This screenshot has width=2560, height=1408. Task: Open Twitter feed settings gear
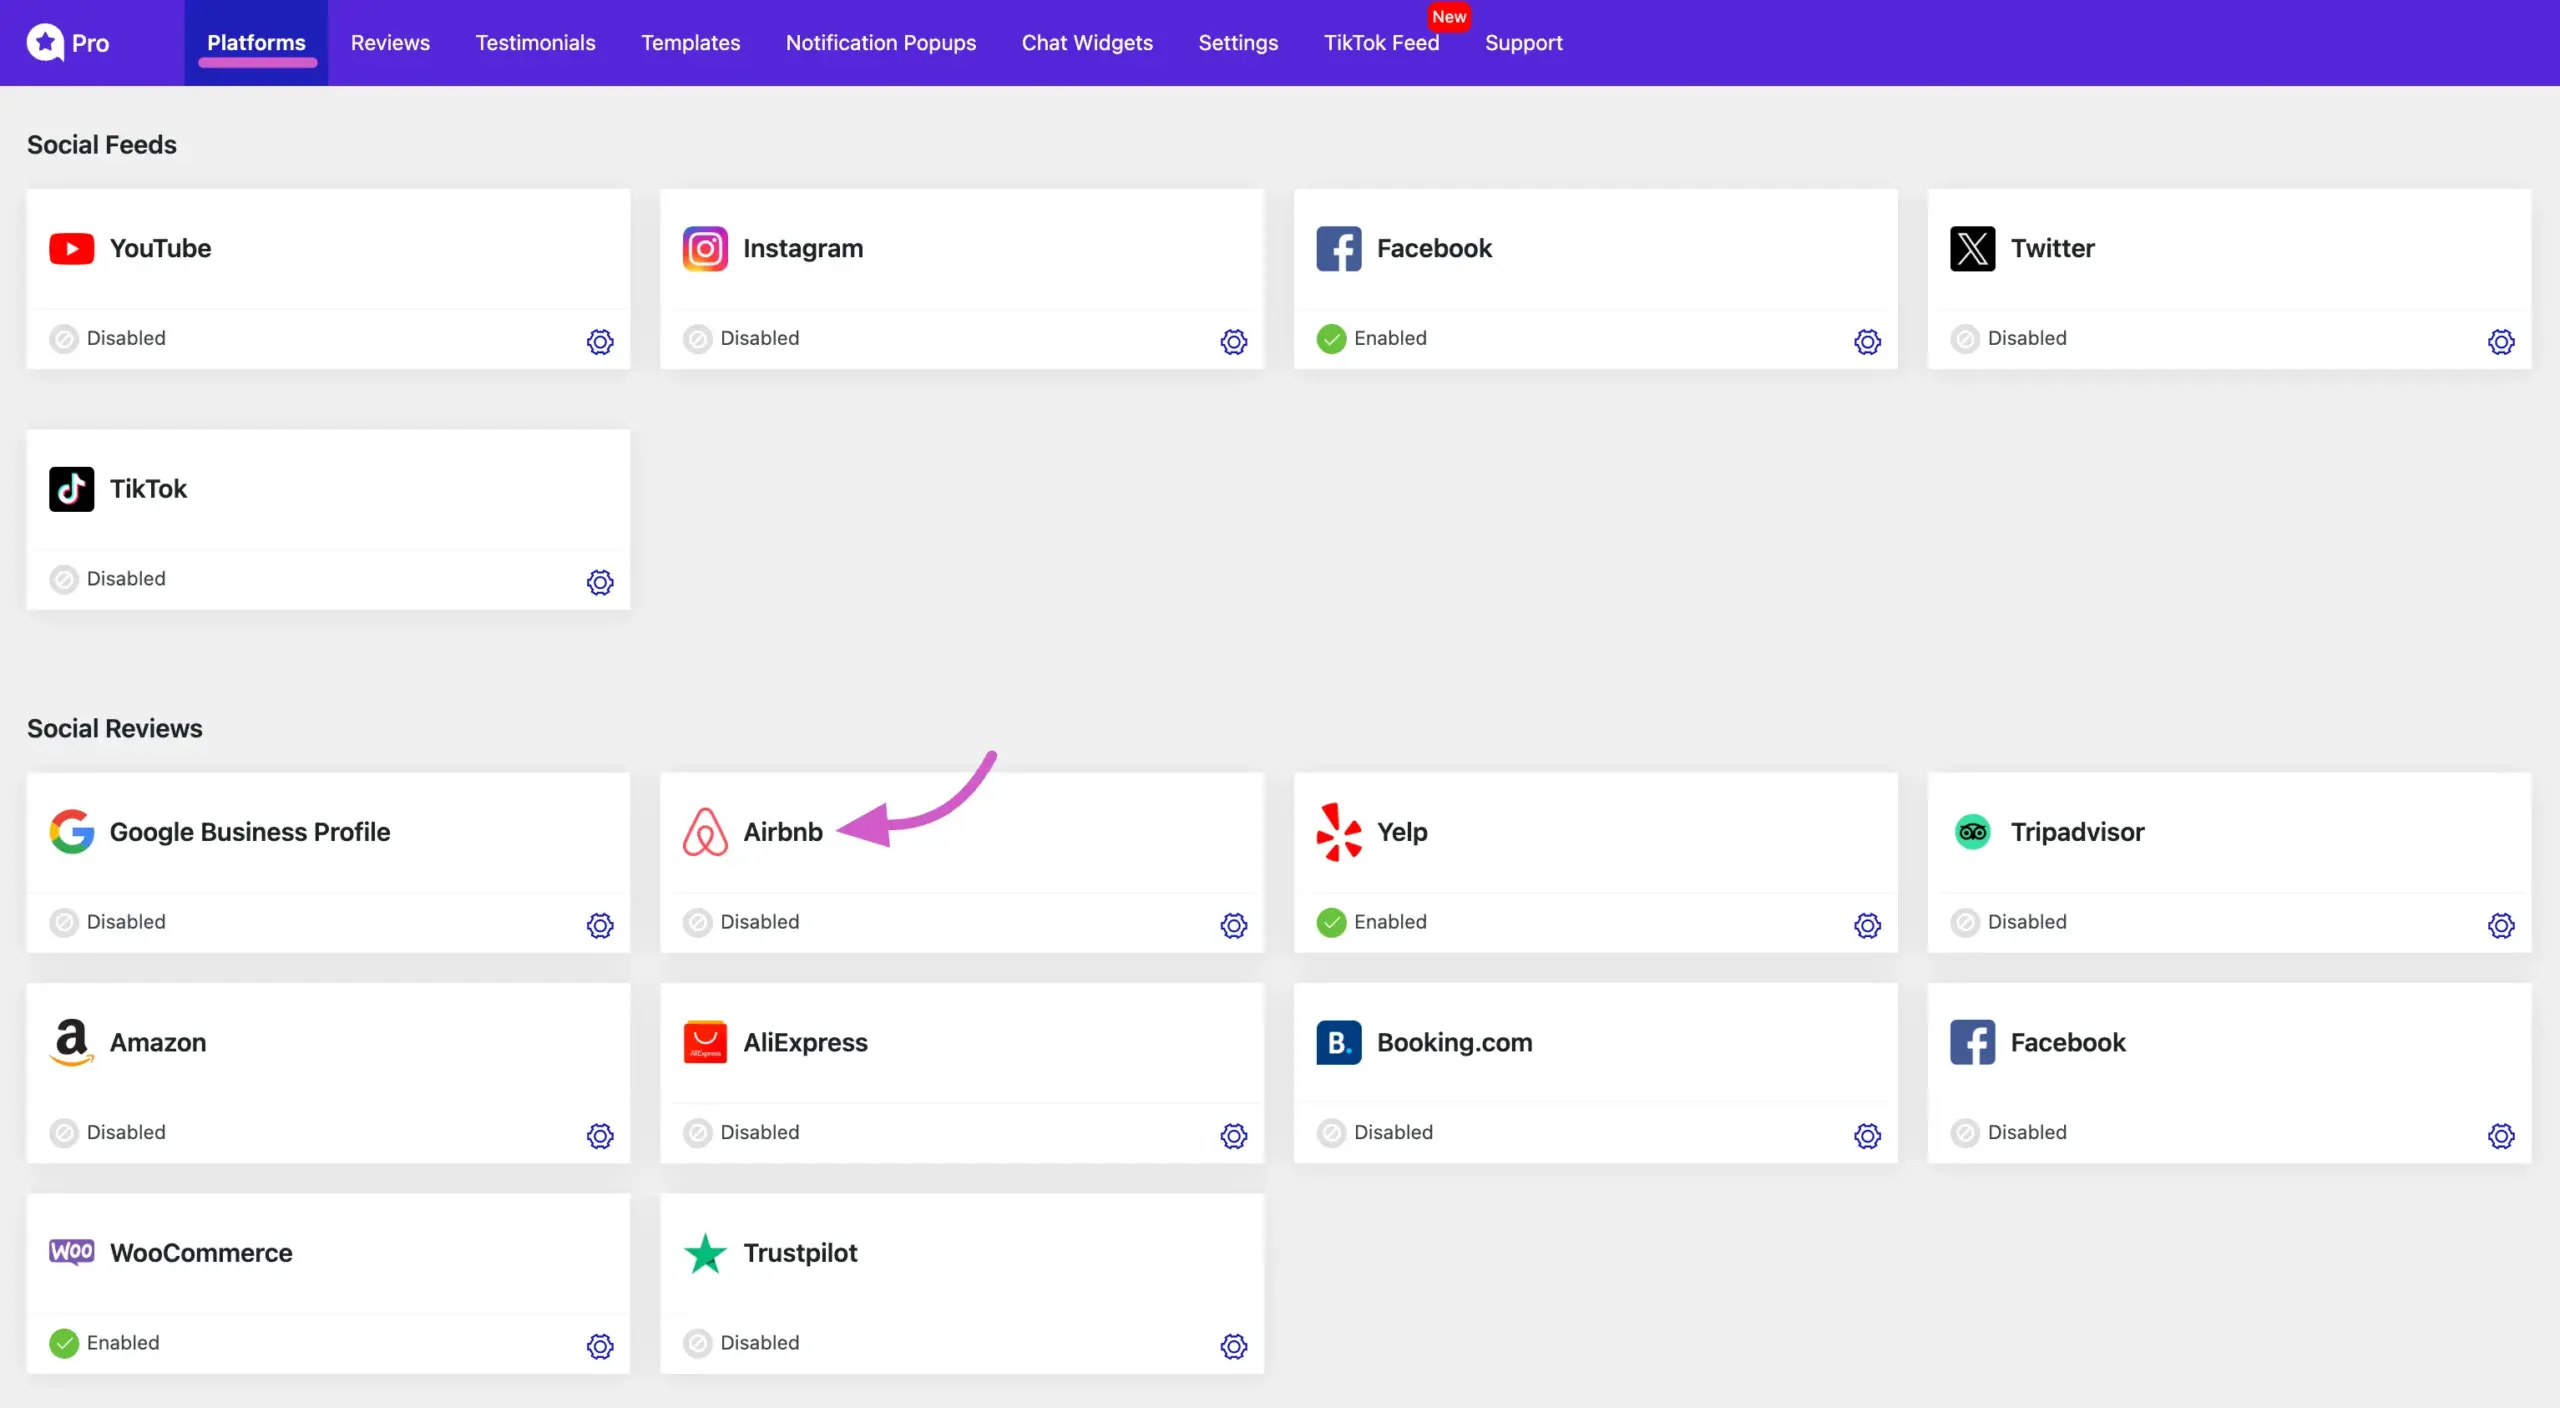(x=2501, y=342)
